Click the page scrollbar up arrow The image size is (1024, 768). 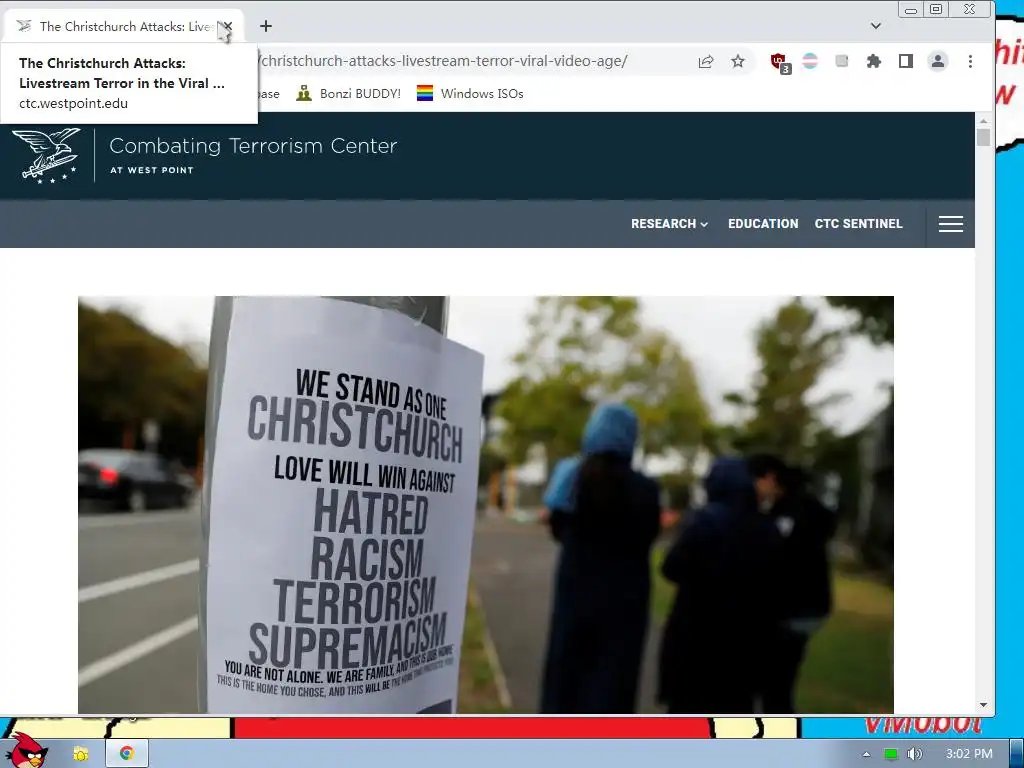click(x=984, y=121)
